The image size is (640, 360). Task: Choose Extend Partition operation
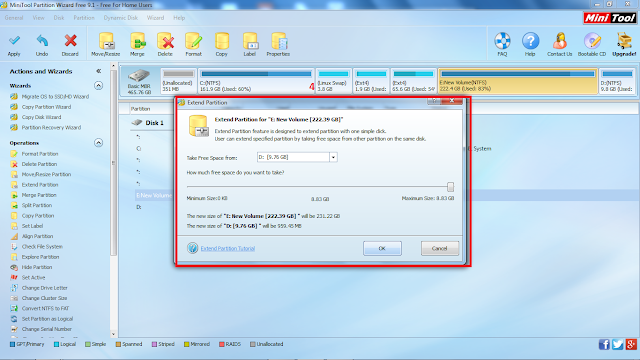click(x=40, y=185)
